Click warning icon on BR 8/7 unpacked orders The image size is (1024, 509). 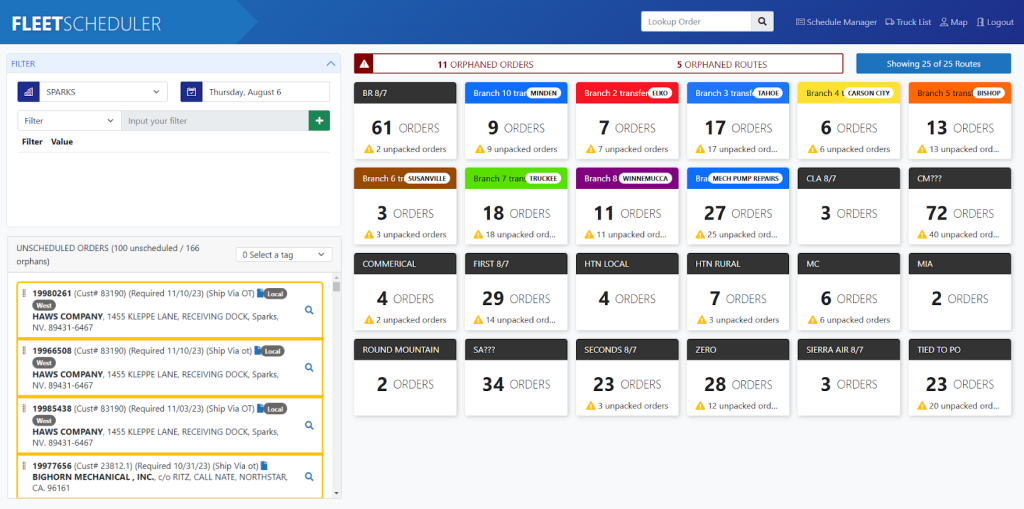pyautogui.click(x=369, y=149)
